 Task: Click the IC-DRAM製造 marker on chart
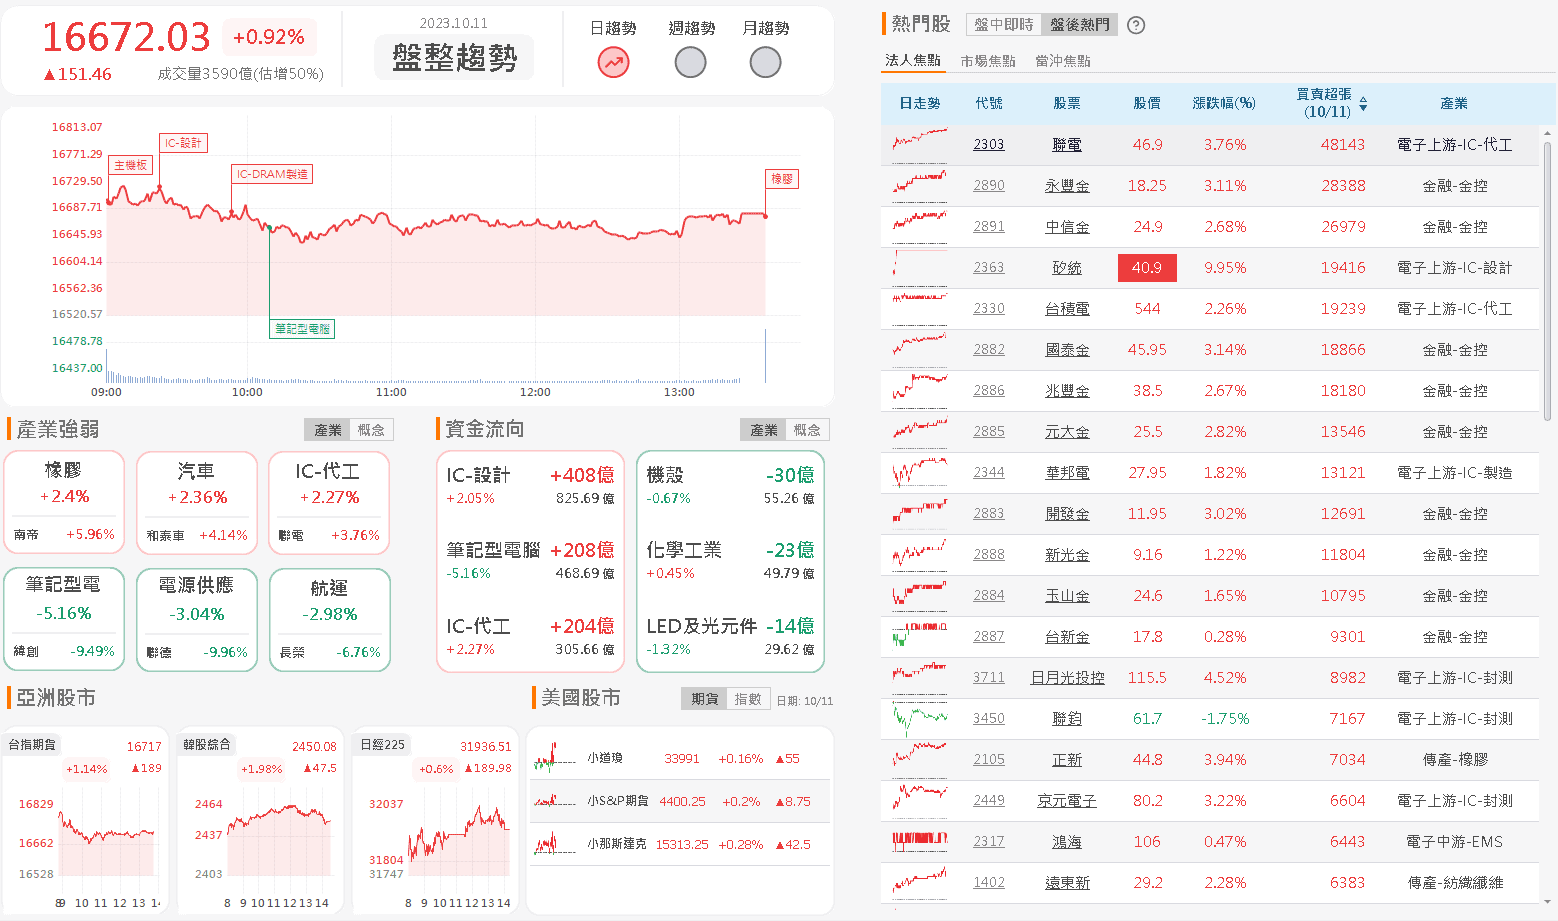click(x=272, y=174)
